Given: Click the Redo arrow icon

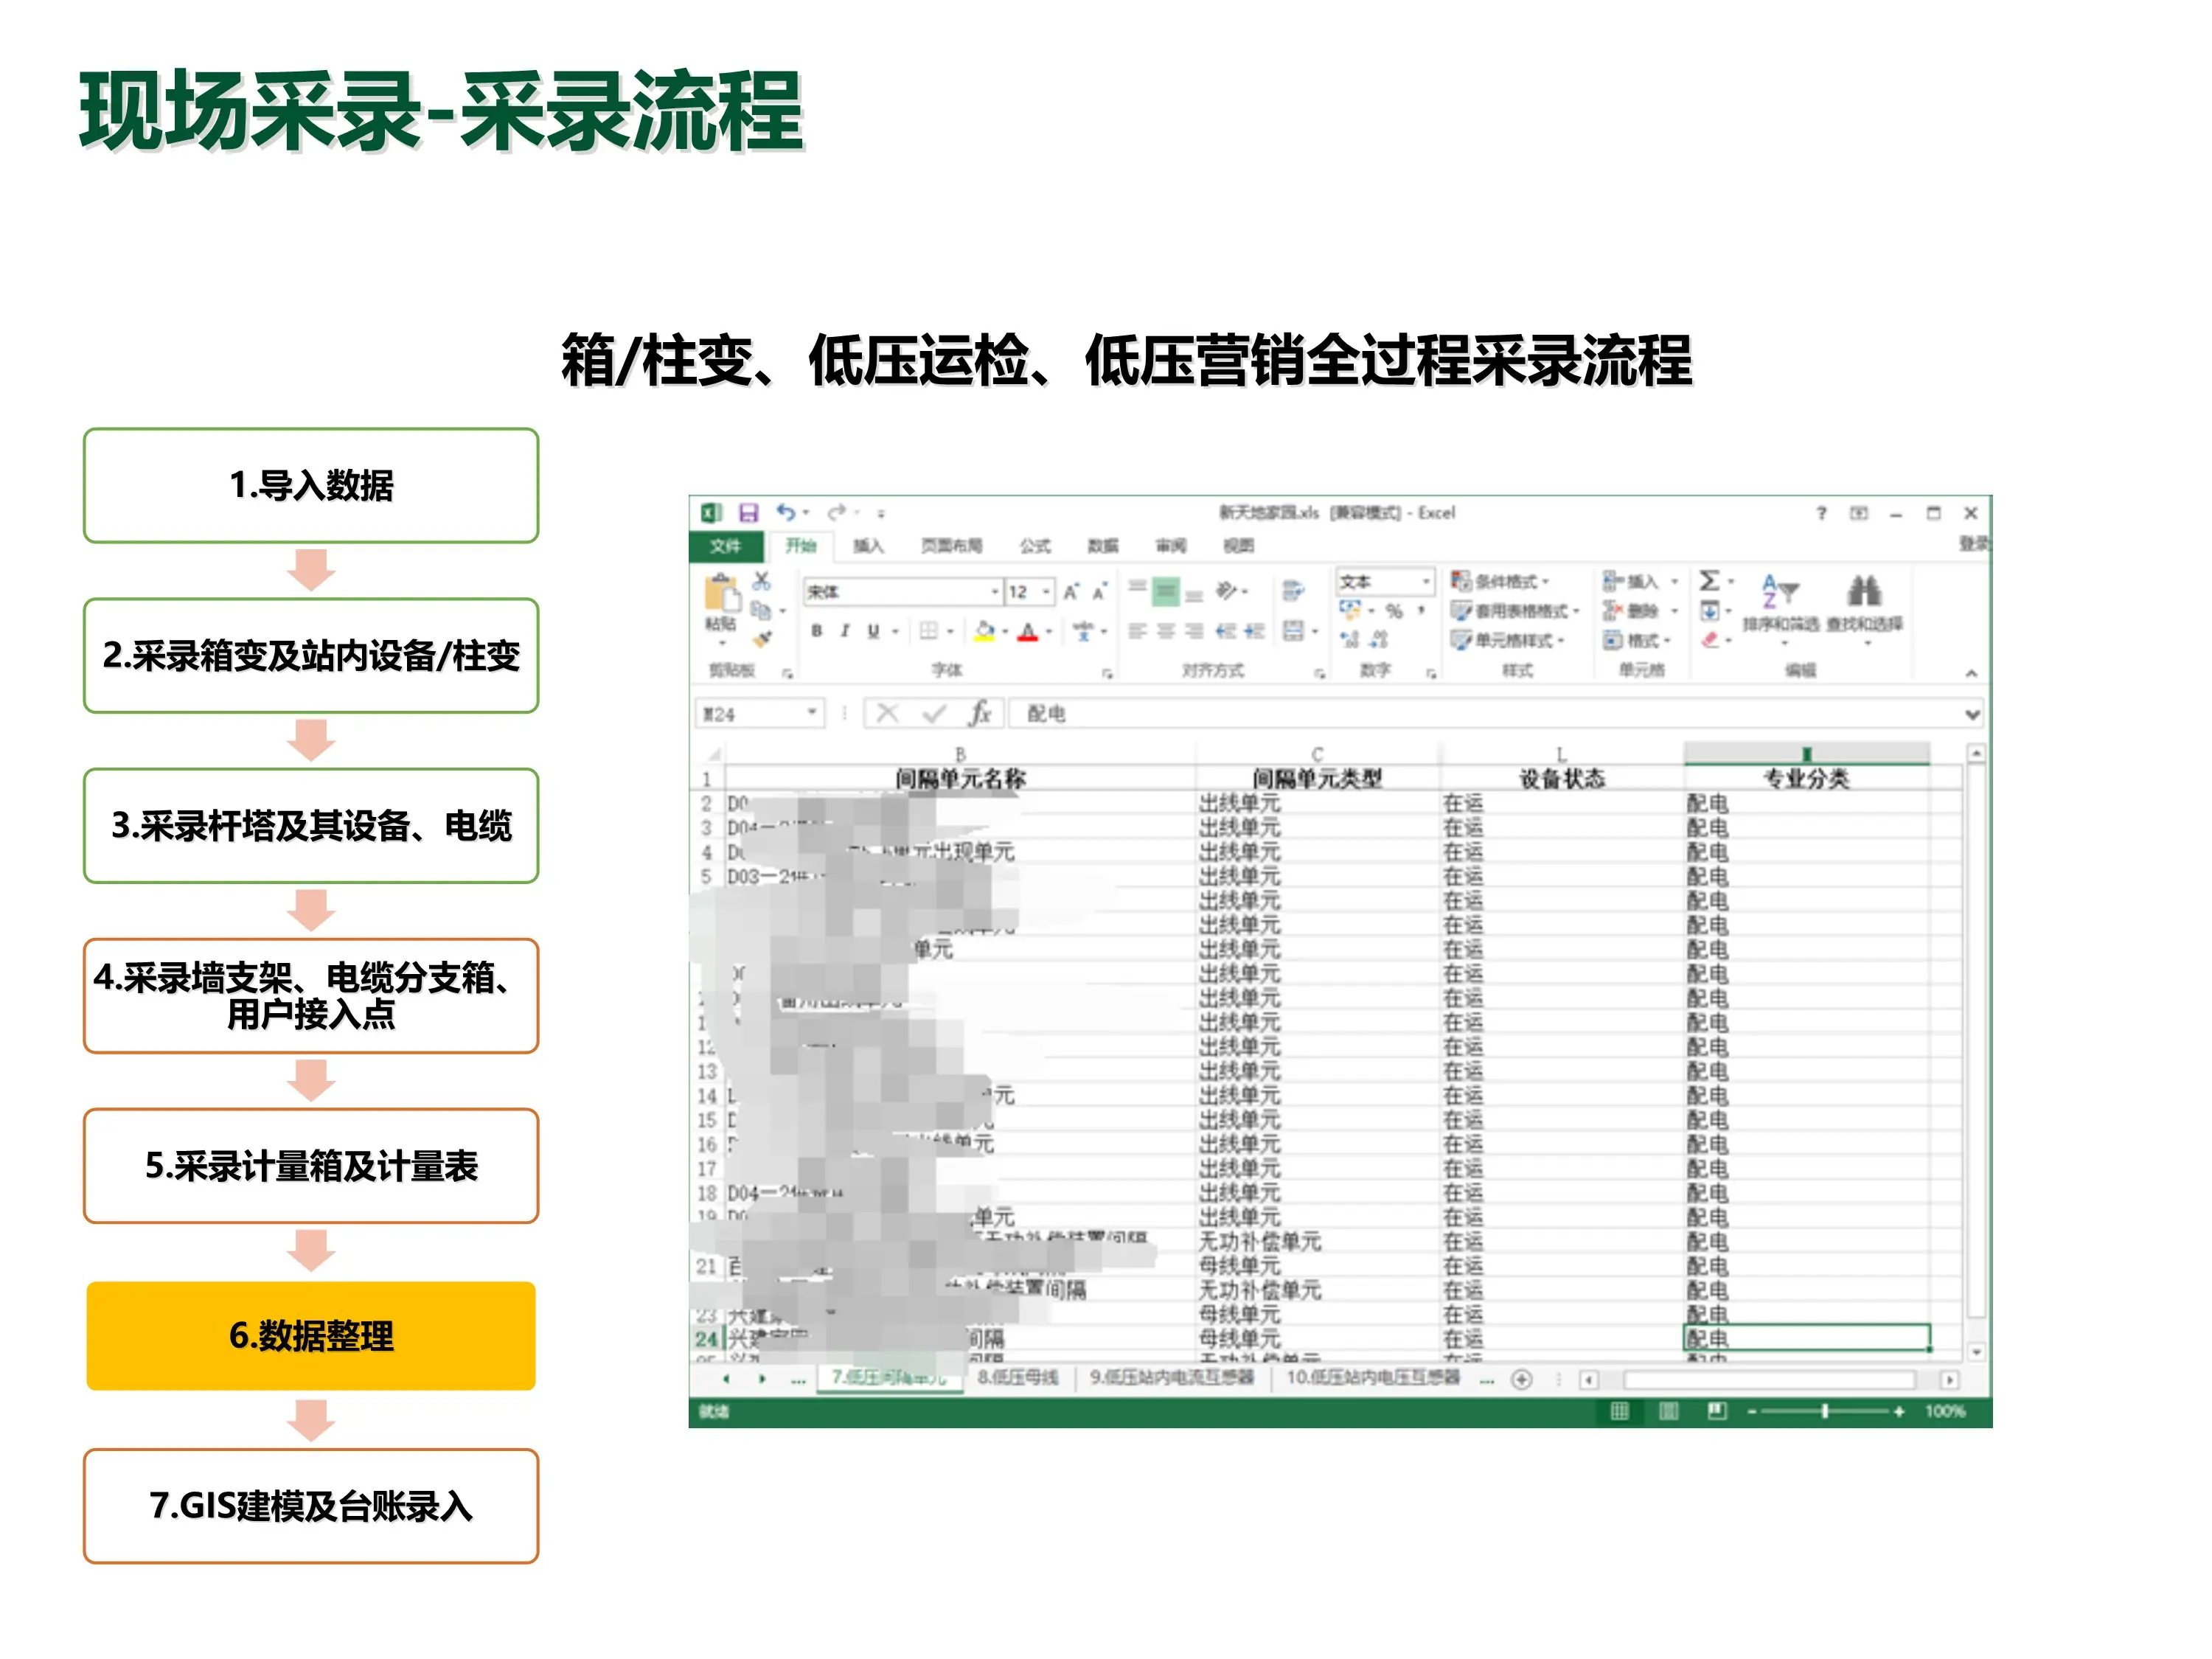Looking at the screenshot, I should click(x=836, y=513).
